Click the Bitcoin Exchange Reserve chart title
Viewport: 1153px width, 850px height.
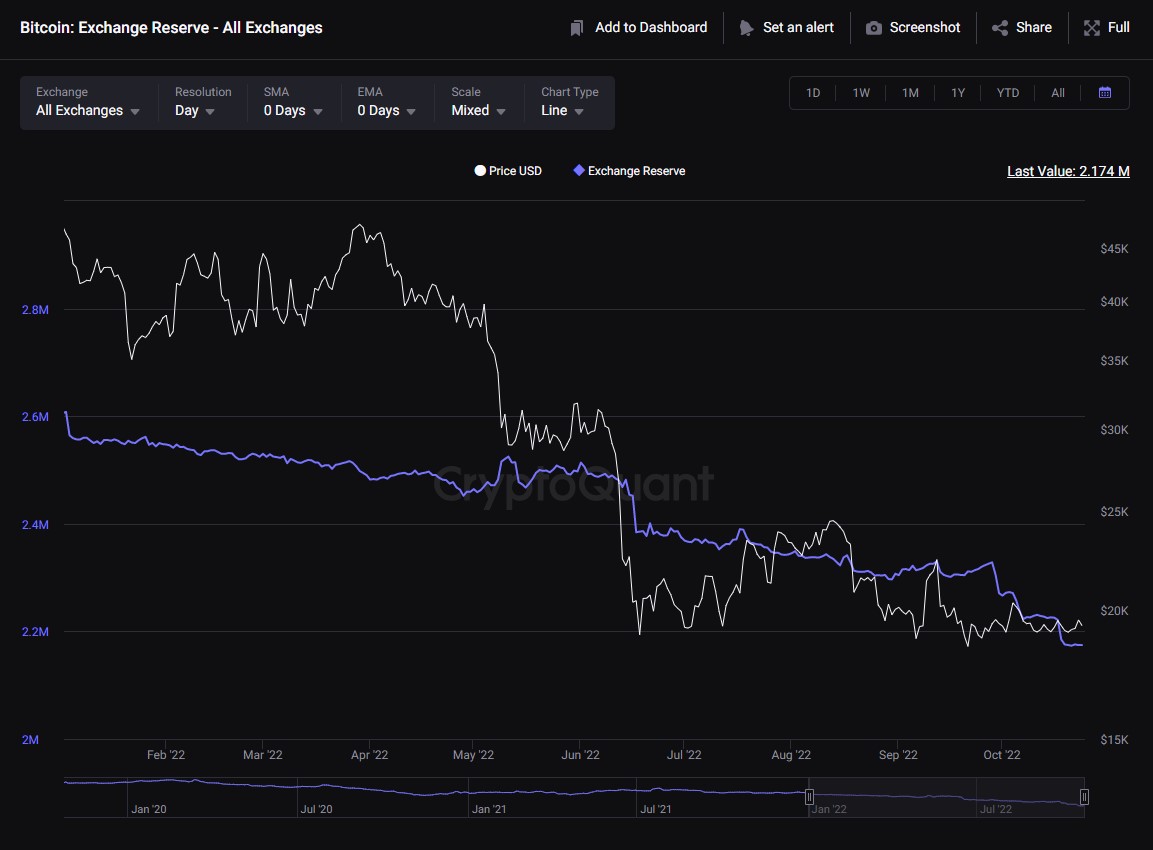tap(170, 27)
